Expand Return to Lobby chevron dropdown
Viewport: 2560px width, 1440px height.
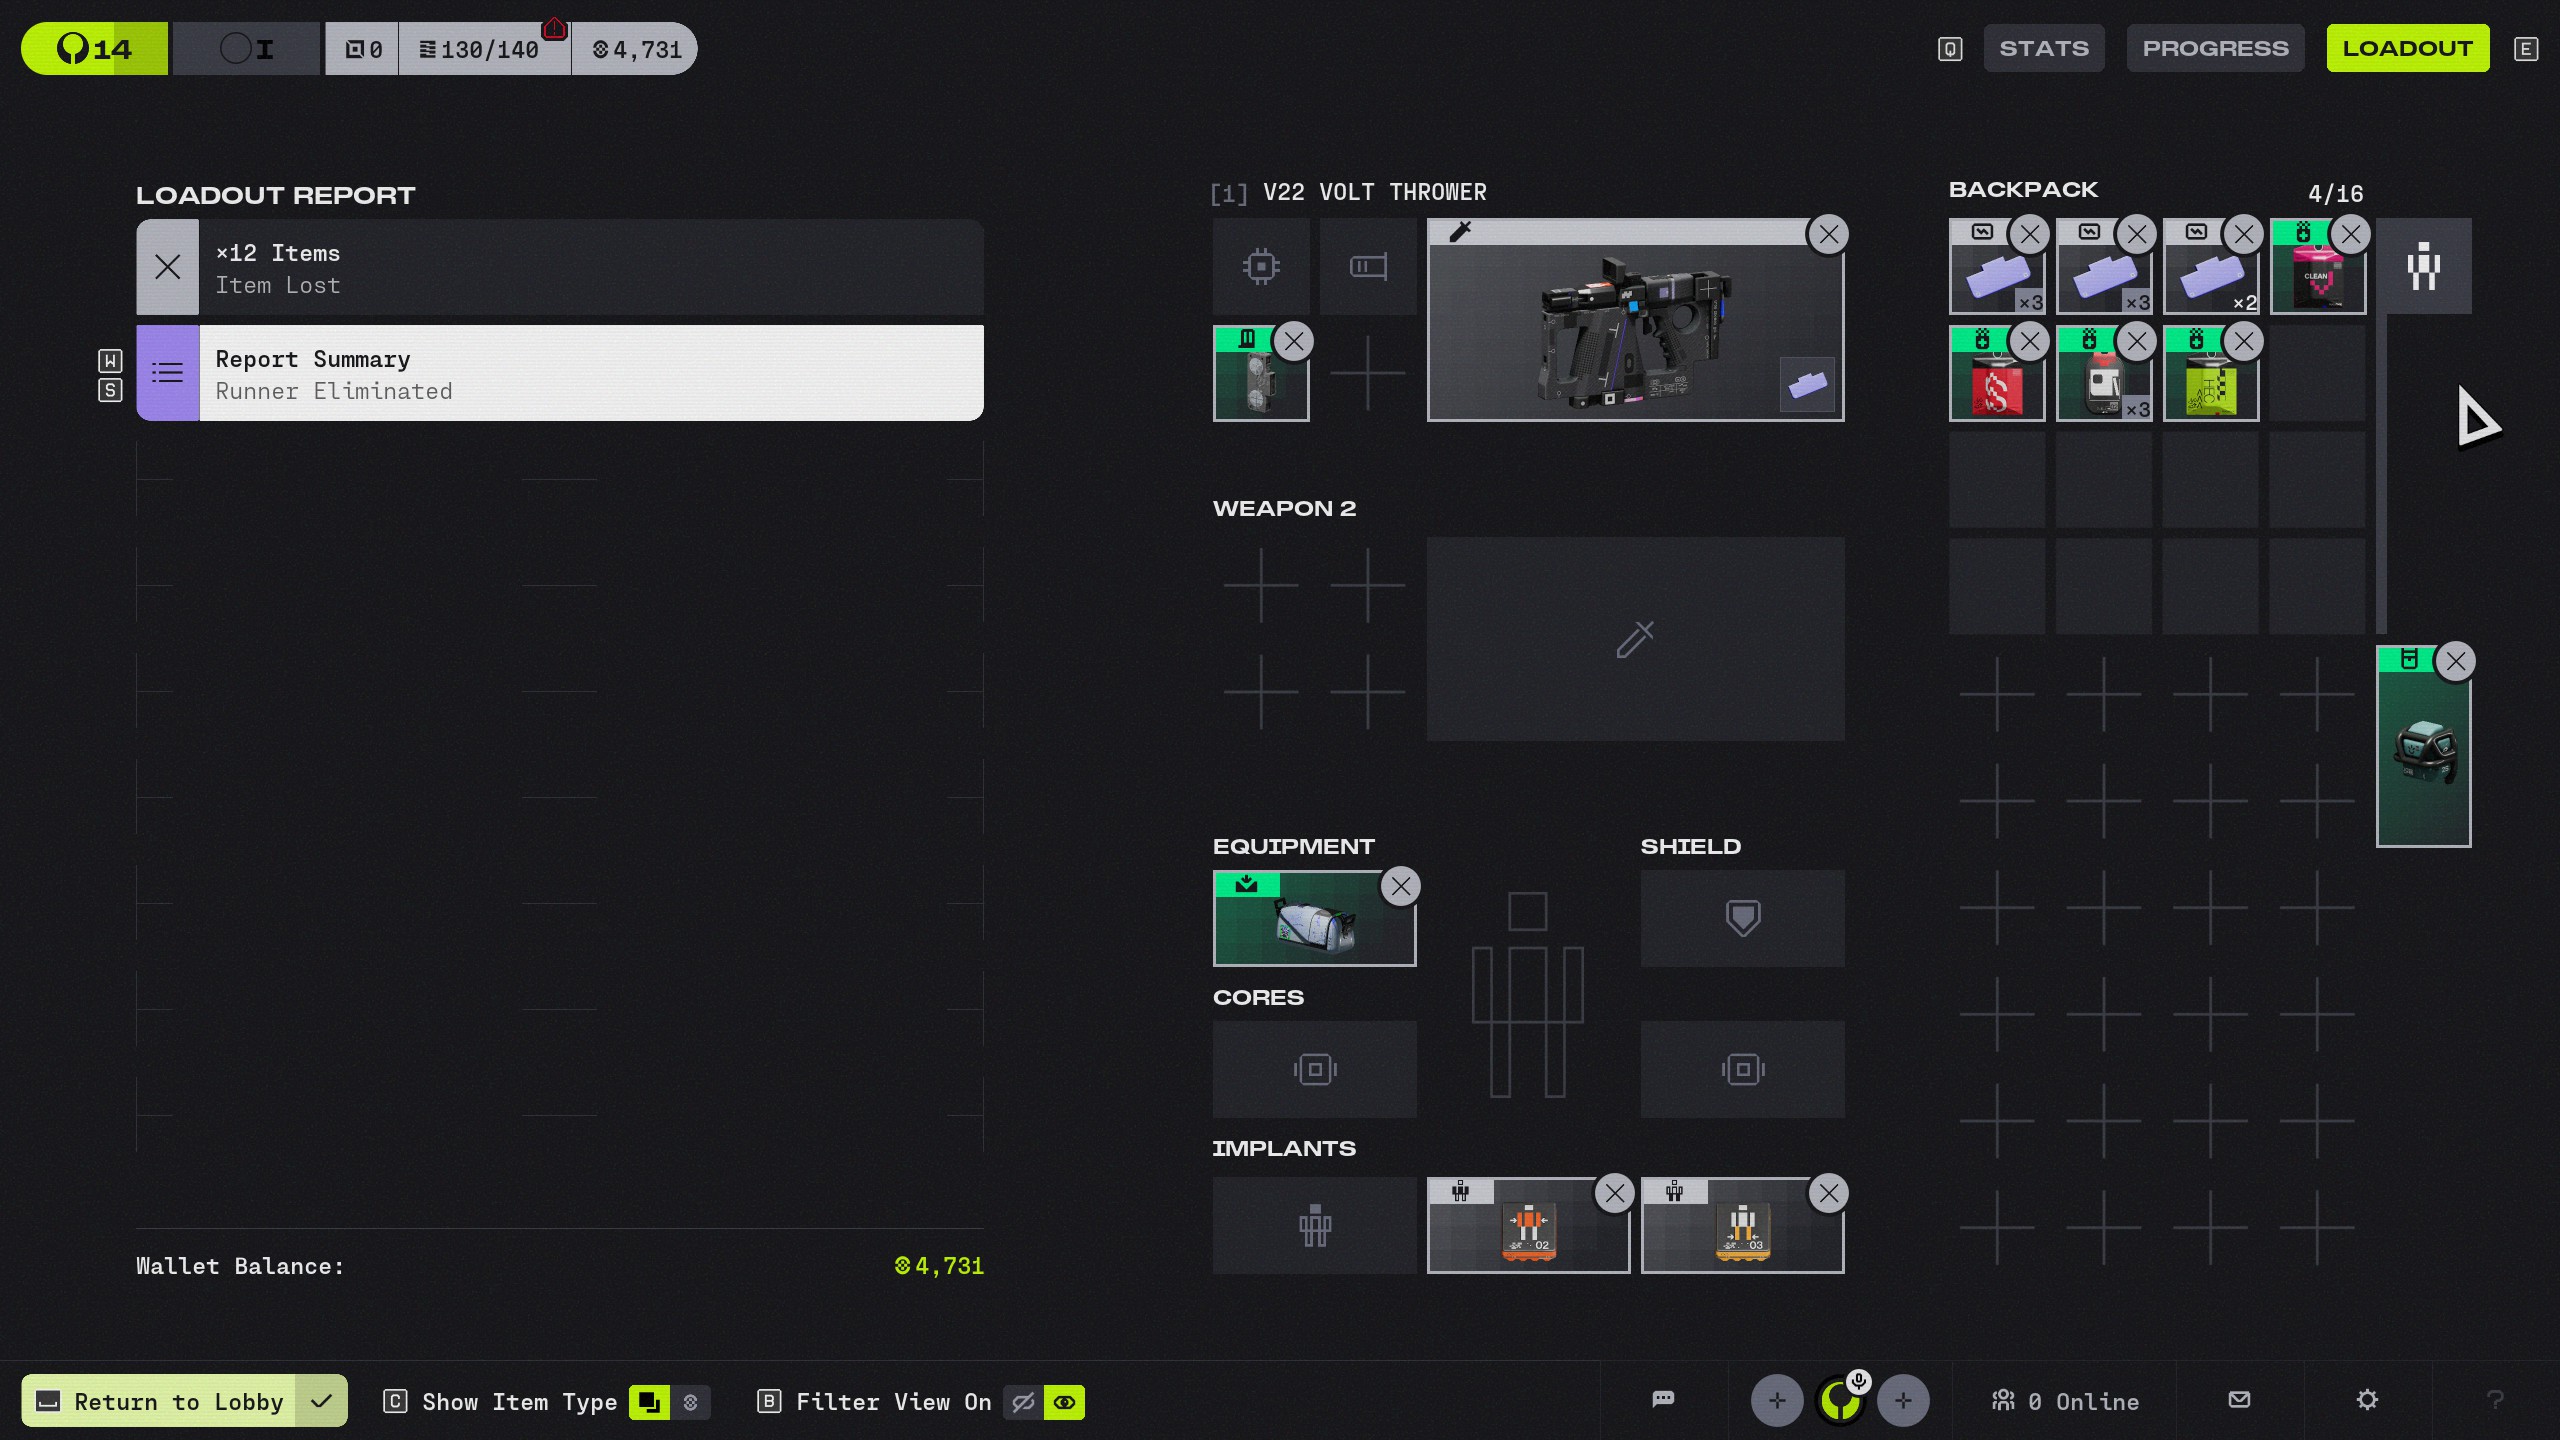[321, 1401]
